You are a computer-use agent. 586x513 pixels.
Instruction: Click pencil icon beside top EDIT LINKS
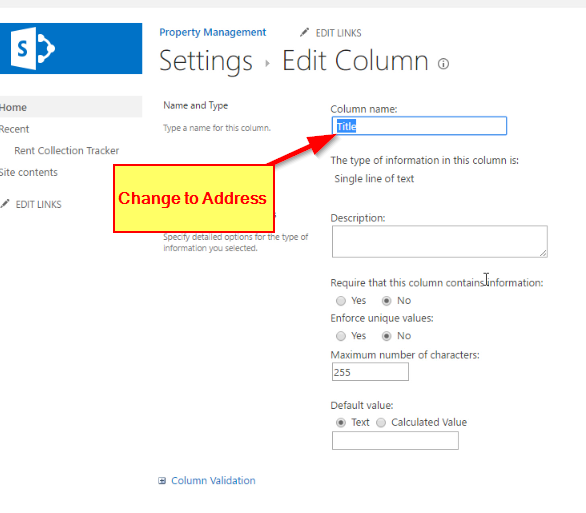point(305,33)
